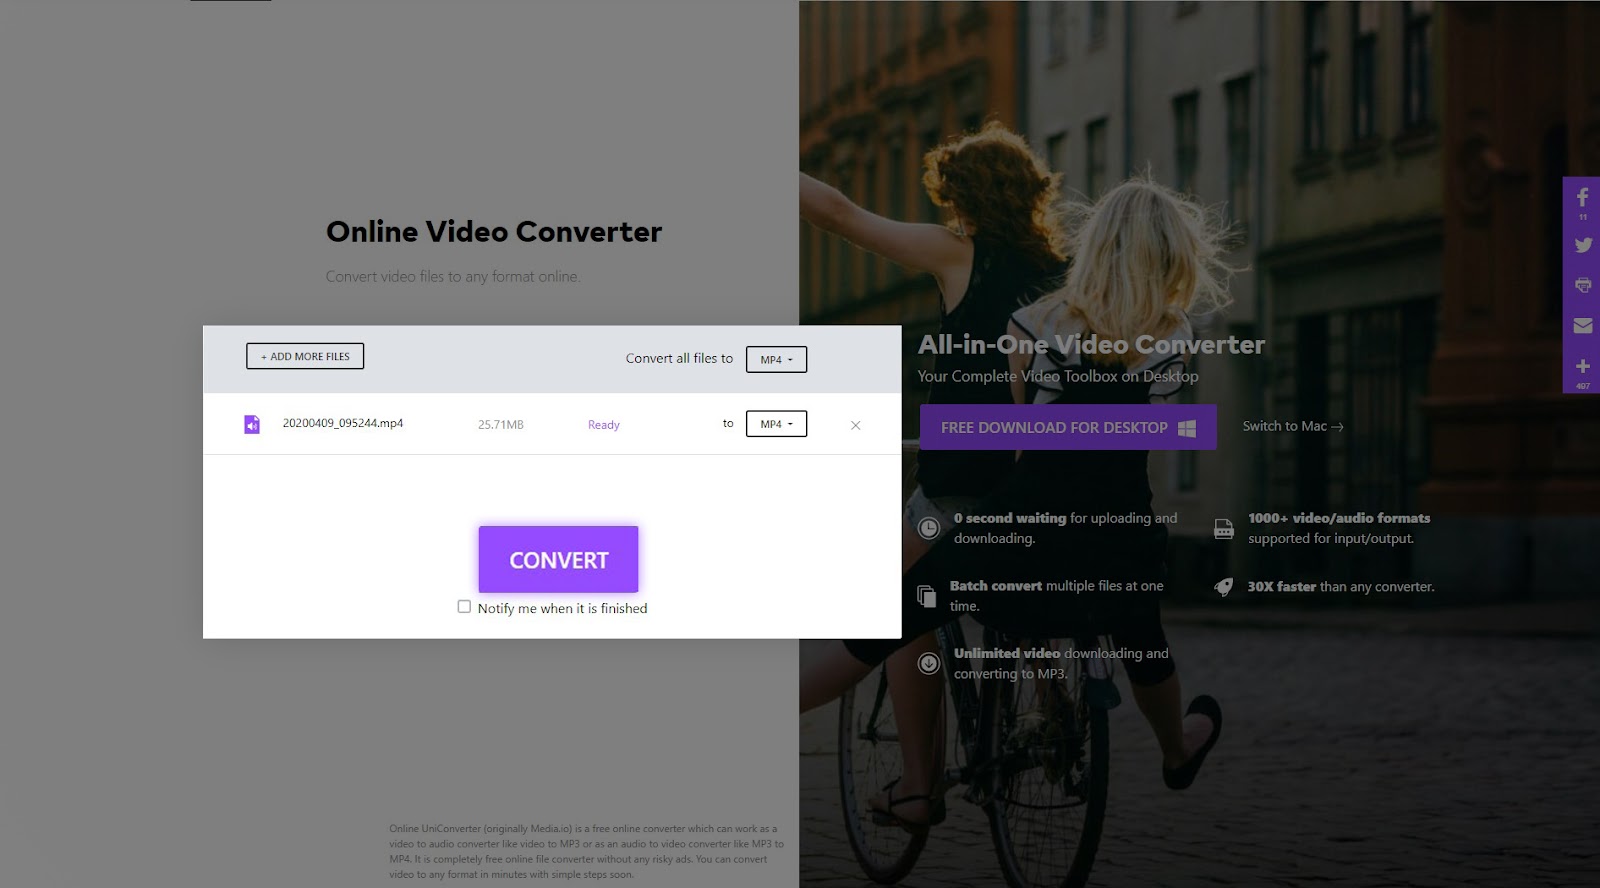Click the 30X faster than any converter text

1341,587
